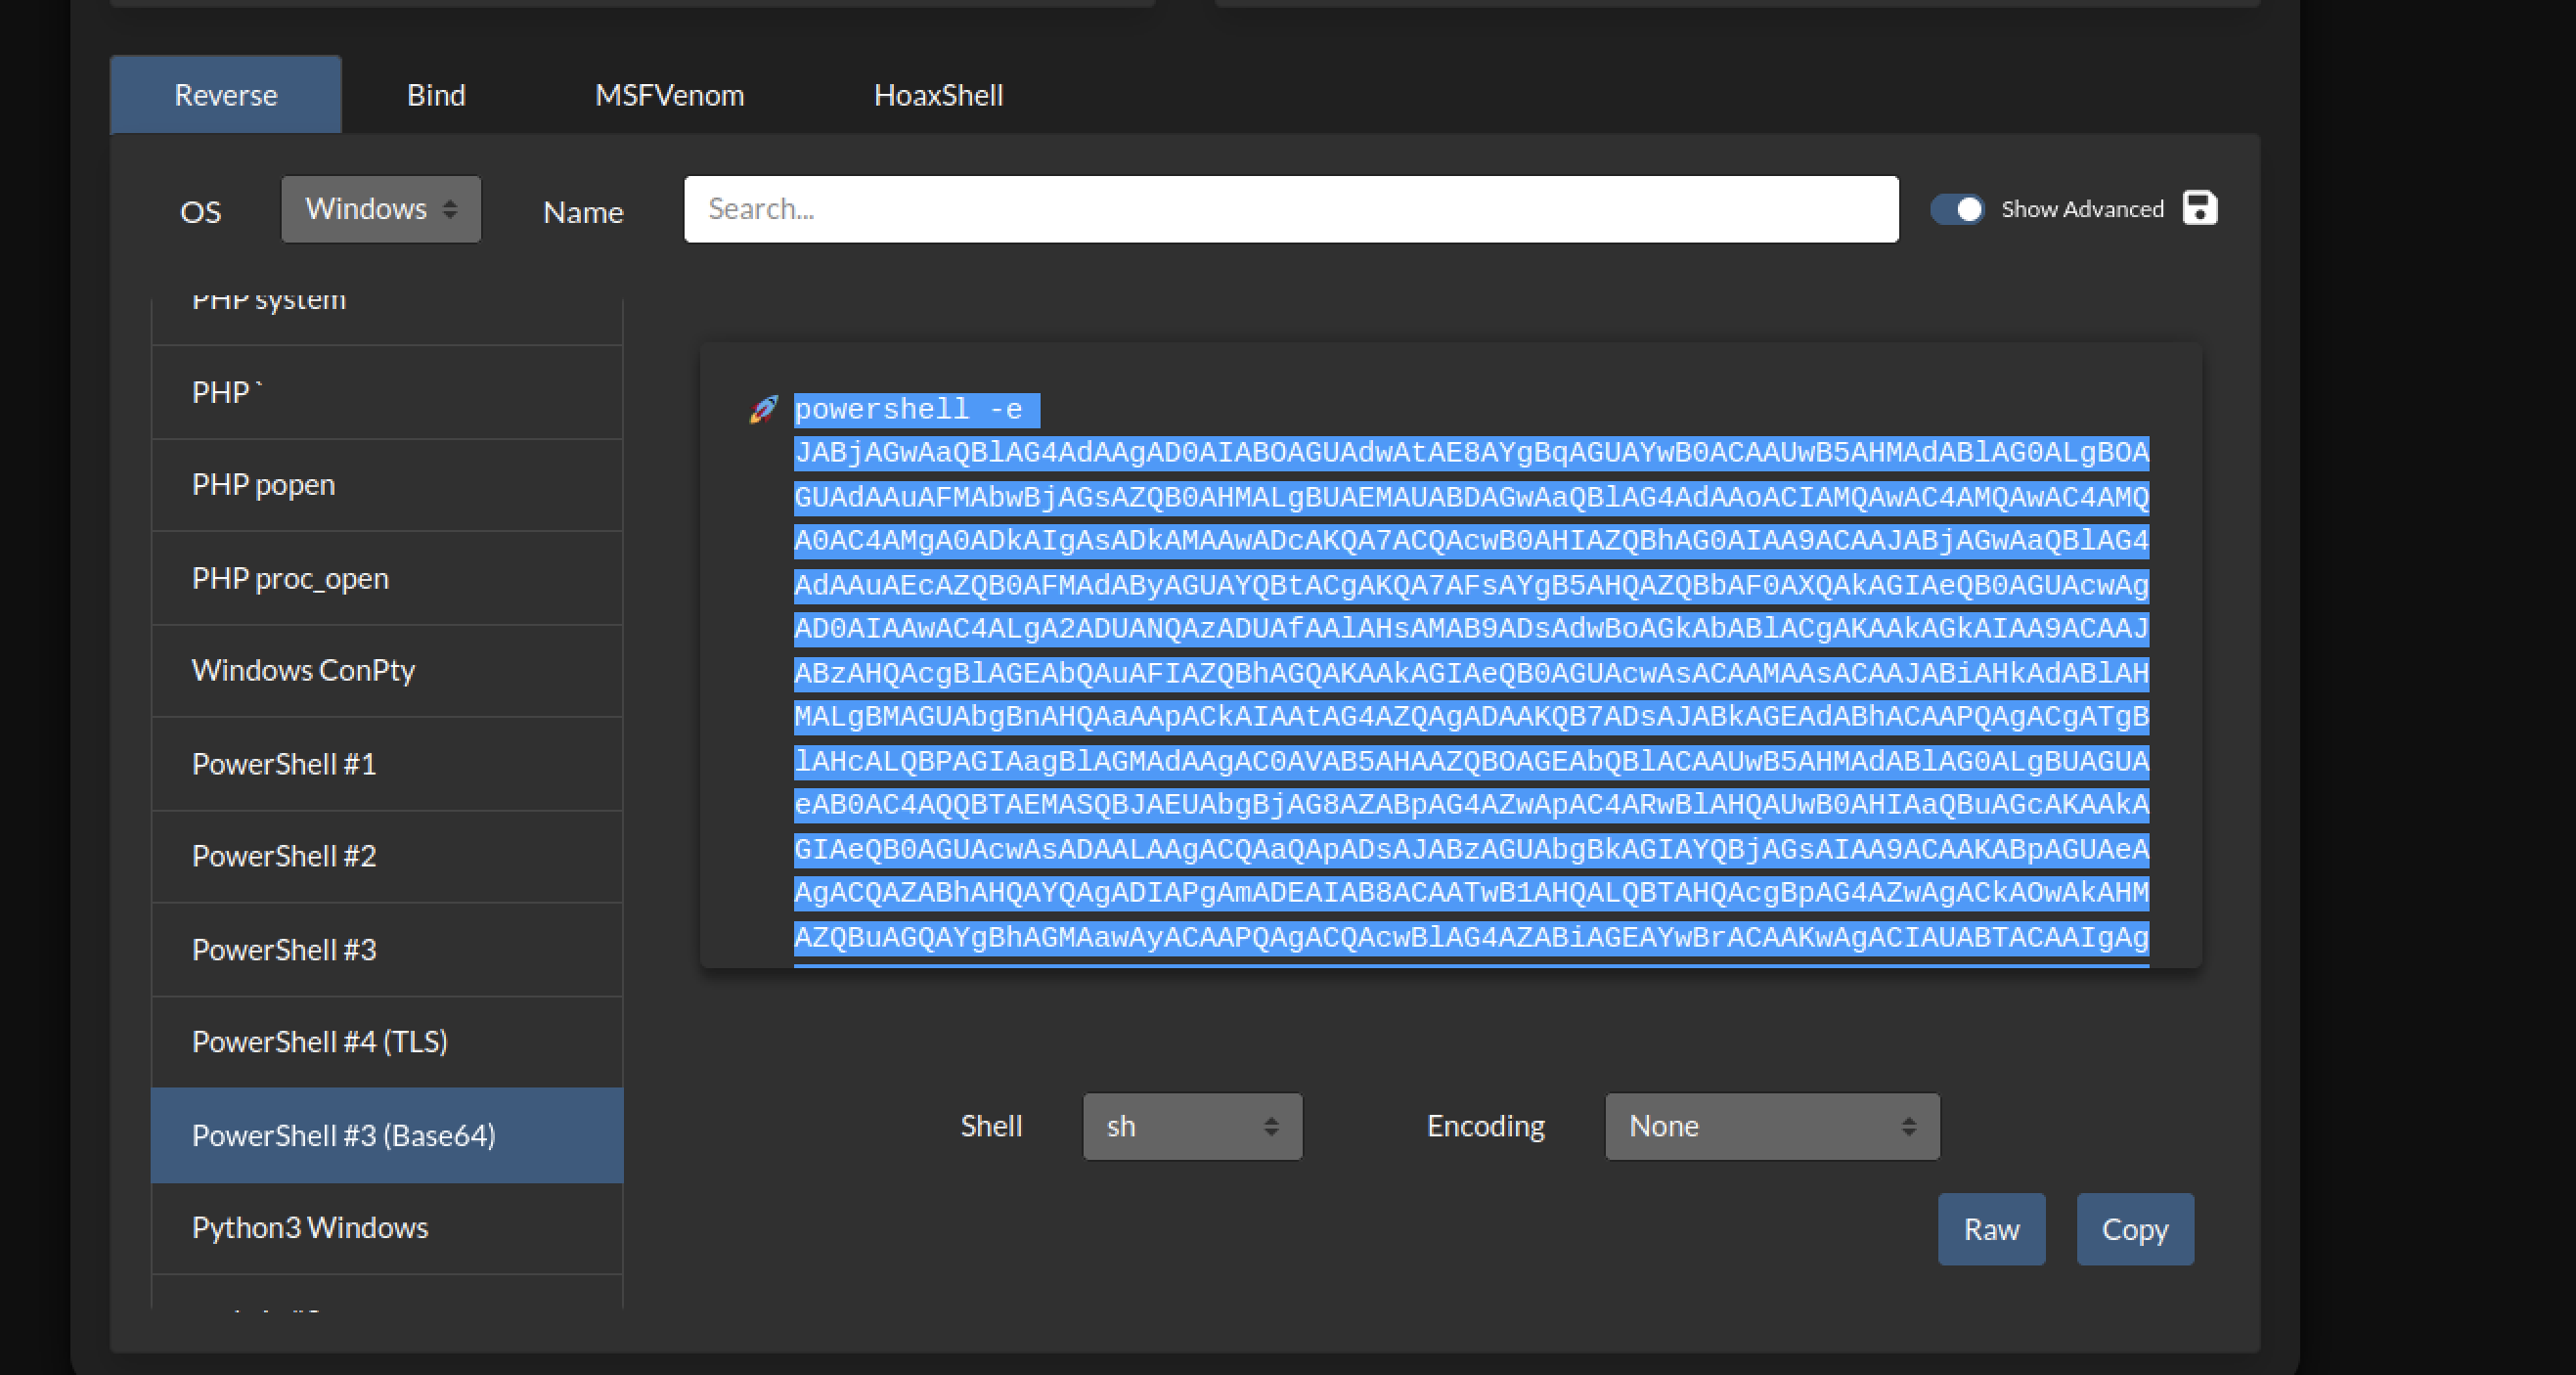Click the highlighted base64 payload text

[x=1470, y=674]
